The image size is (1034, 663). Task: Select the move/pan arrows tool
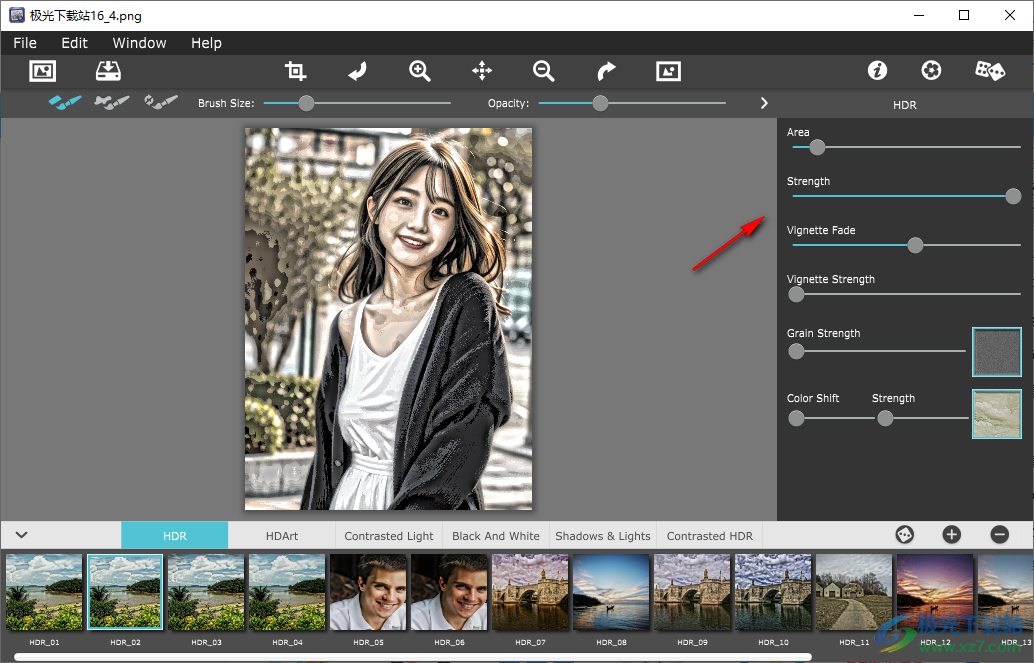pyautogui.click(x=482, y=71)
